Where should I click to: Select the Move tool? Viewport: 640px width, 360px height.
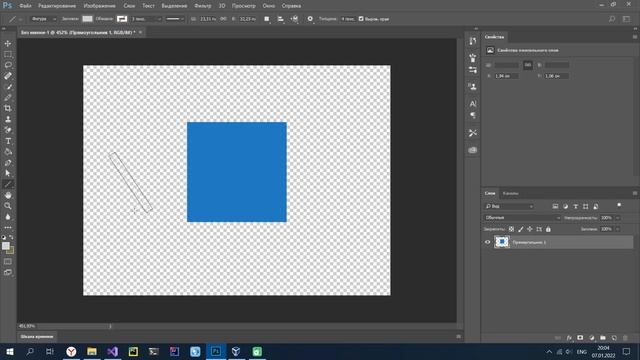pos(8,43)
